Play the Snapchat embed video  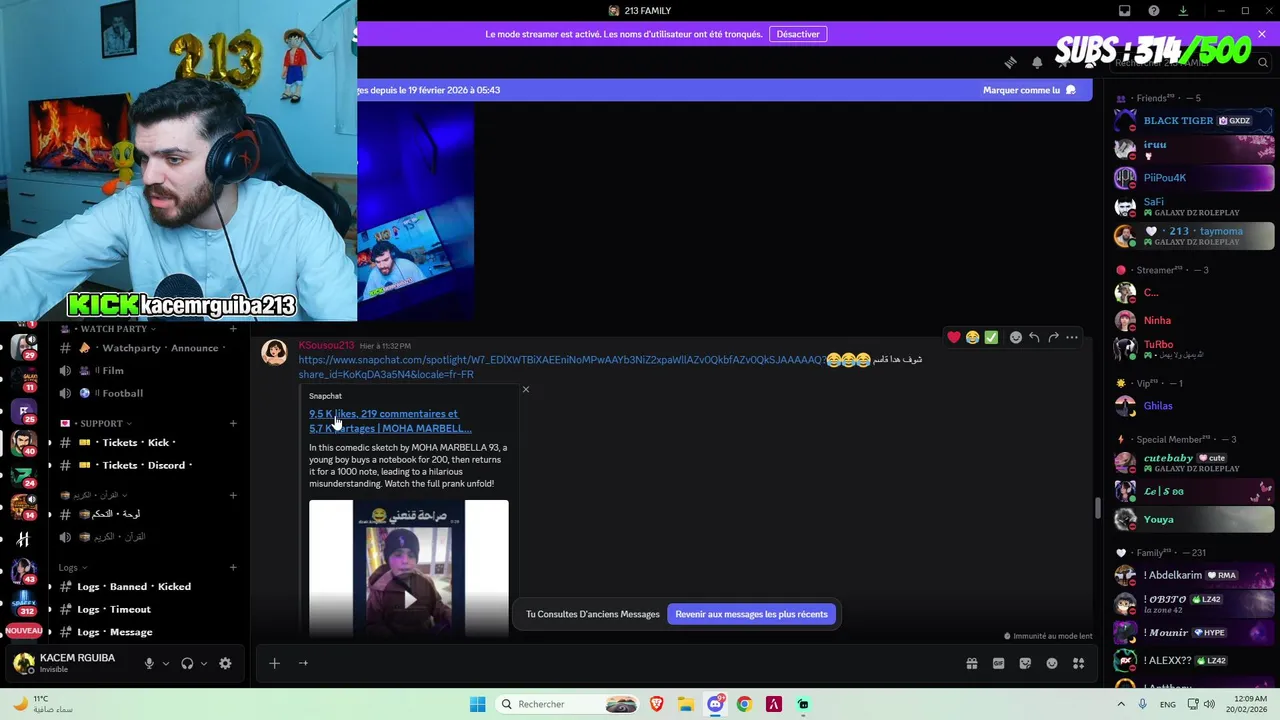[x=409, y=599]
